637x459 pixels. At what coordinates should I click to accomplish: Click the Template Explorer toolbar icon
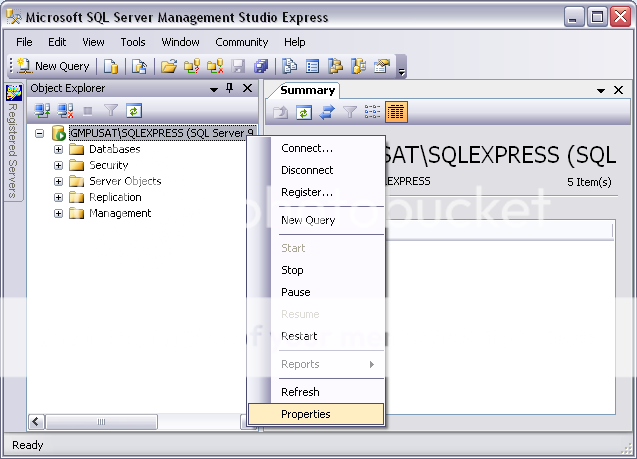(x=359, y=66)
